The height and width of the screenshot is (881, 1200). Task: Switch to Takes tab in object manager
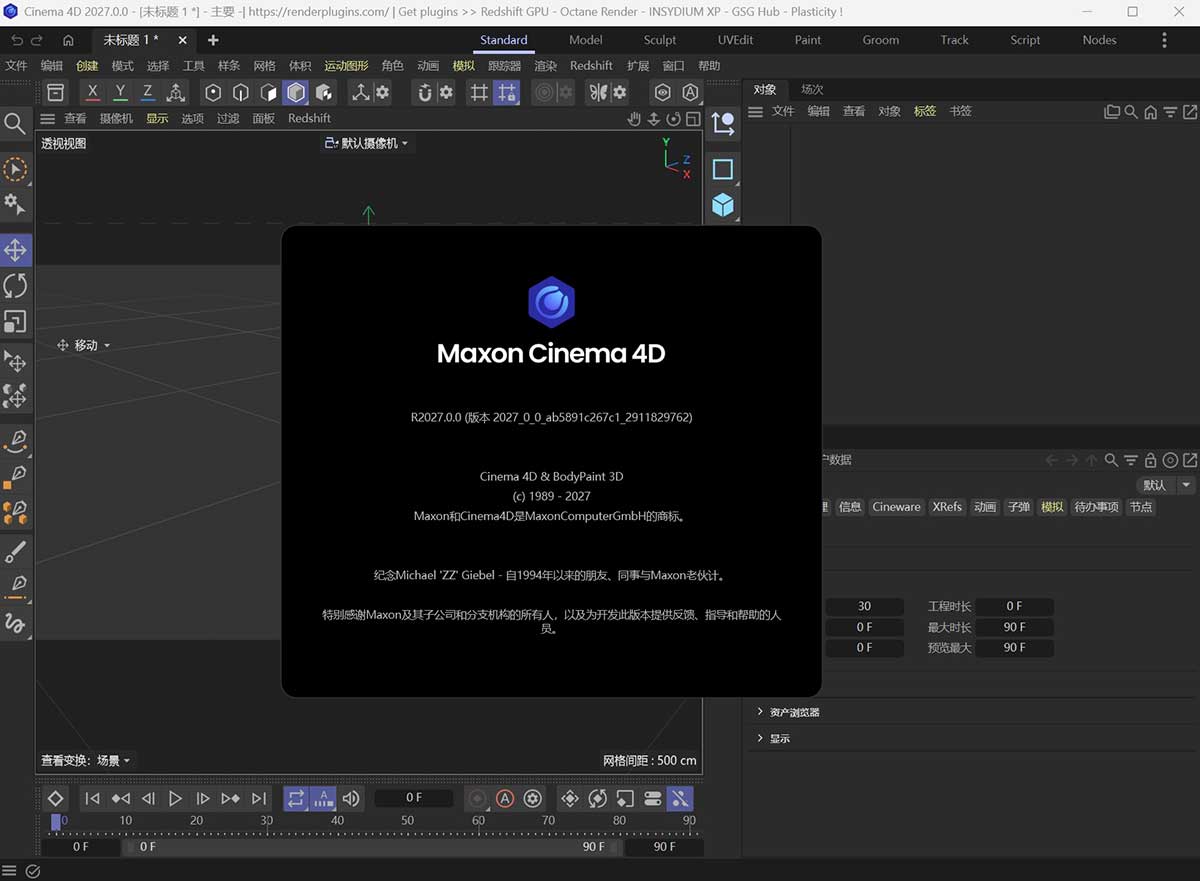click(x=812, y=89)
